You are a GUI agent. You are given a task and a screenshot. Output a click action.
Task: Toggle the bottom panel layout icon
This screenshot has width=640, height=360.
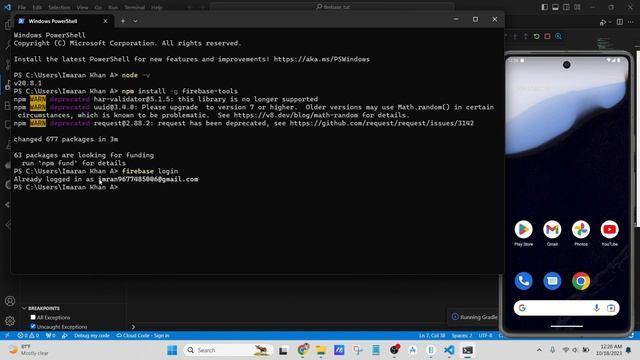tap(555, 7)
